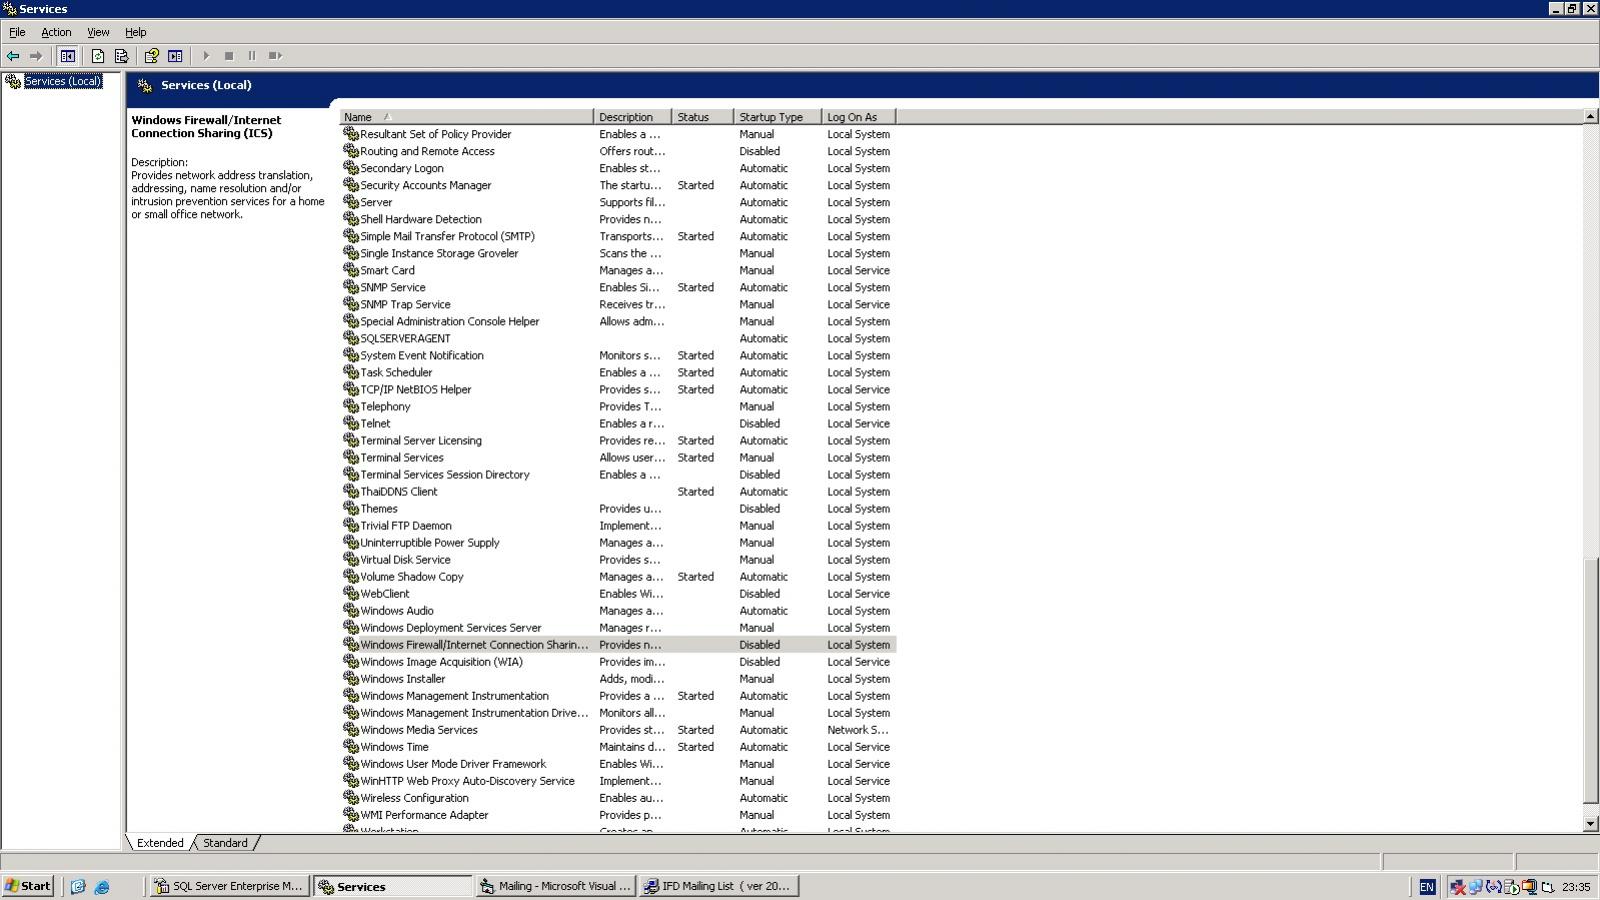Click the Refresh toolbar icon
1600x900 pixels.
click(x=98, y=56)
